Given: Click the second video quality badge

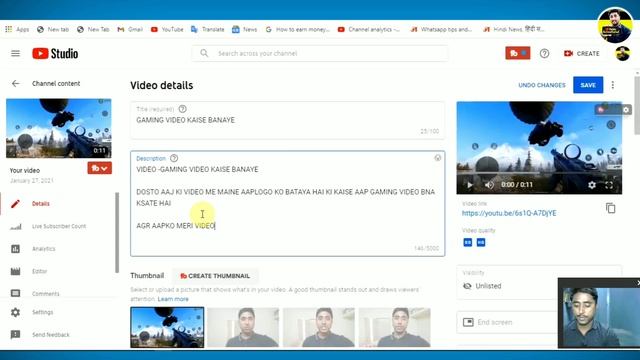Looking at the screenshot, I should click(x=481, y=242).
